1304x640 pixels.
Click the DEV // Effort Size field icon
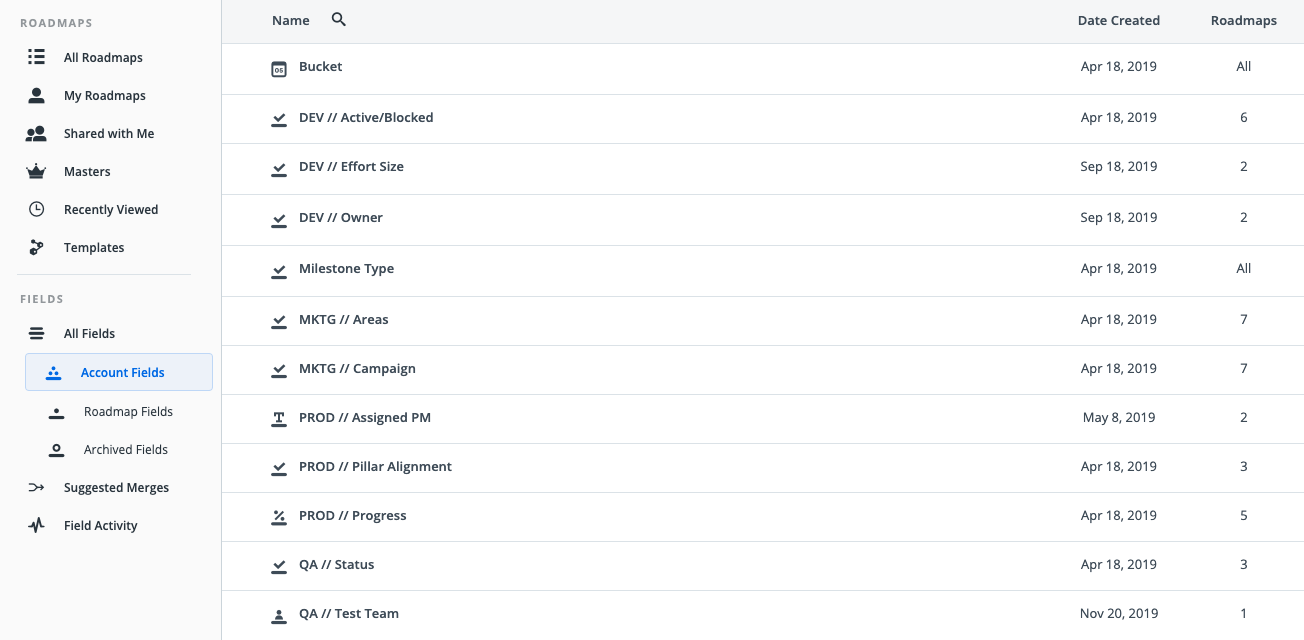tap(279, 168)
